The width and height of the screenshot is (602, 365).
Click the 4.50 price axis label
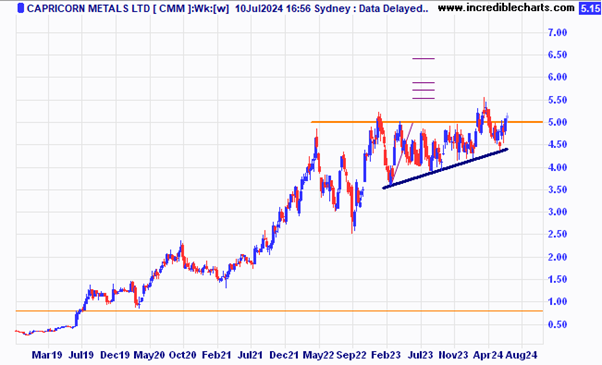pyautogui.click(x=557, y=145)
